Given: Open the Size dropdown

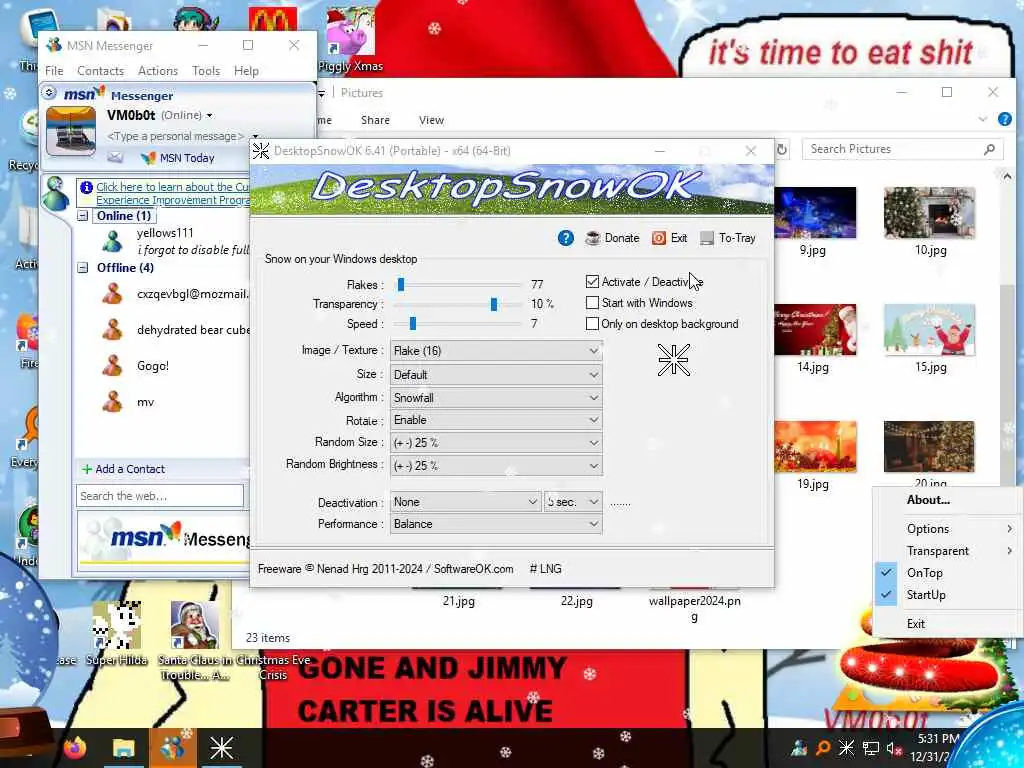Looking at the screenshot, I should [496, 375].
